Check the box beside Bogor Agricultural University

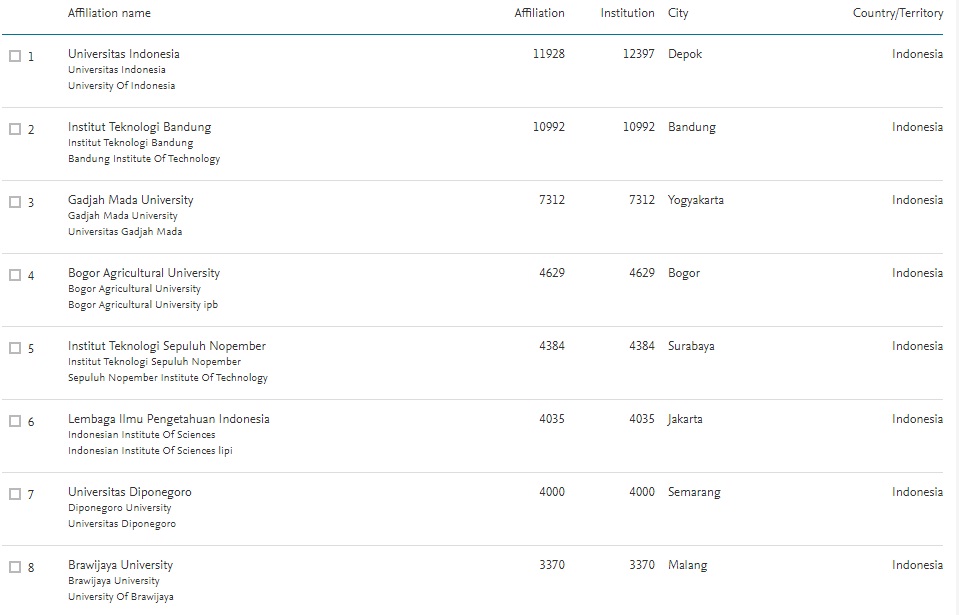tap(14, 273)
